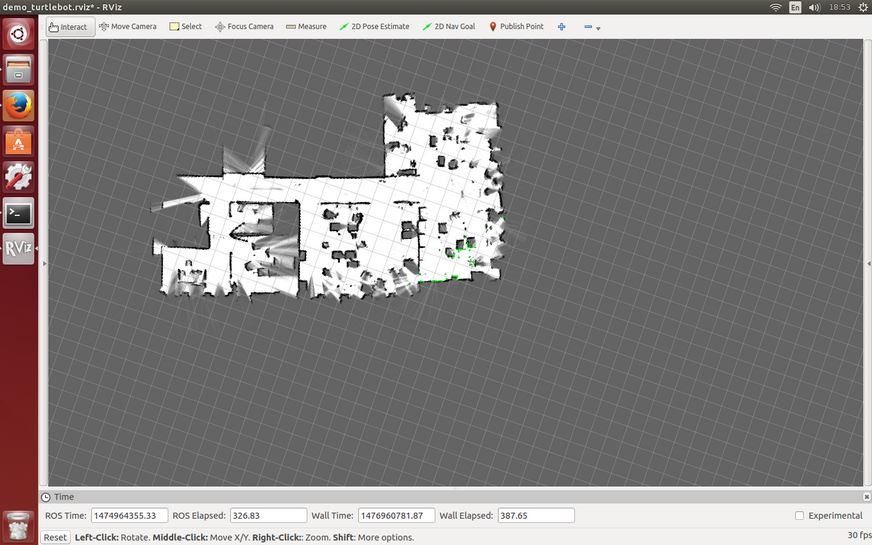Close the Time panel
The height and width of the screenshot is (545, 872).
coord(865,497)
